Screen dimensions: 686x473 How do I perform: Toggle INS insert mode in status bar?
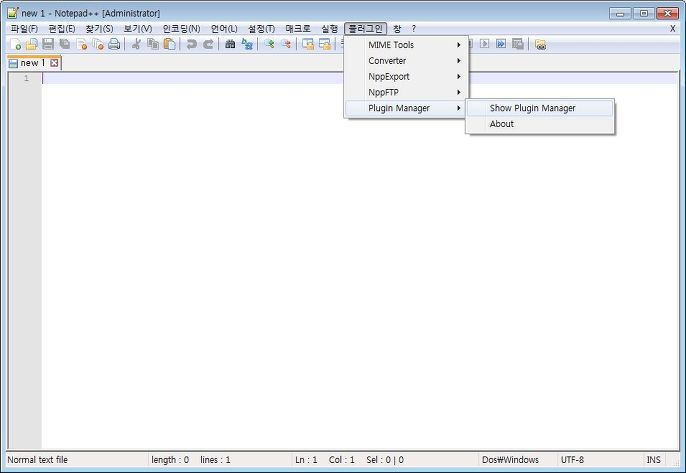[x=654, y=460]
